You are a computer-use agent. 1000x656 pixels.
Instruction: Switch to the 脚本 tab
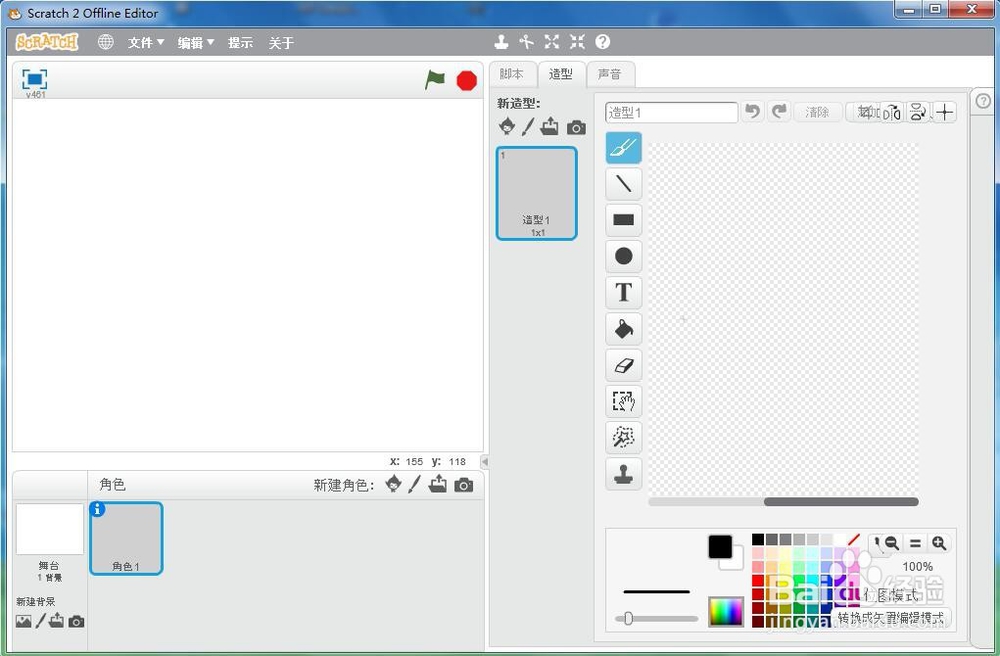pyautogui.click(x=511, y=74)
